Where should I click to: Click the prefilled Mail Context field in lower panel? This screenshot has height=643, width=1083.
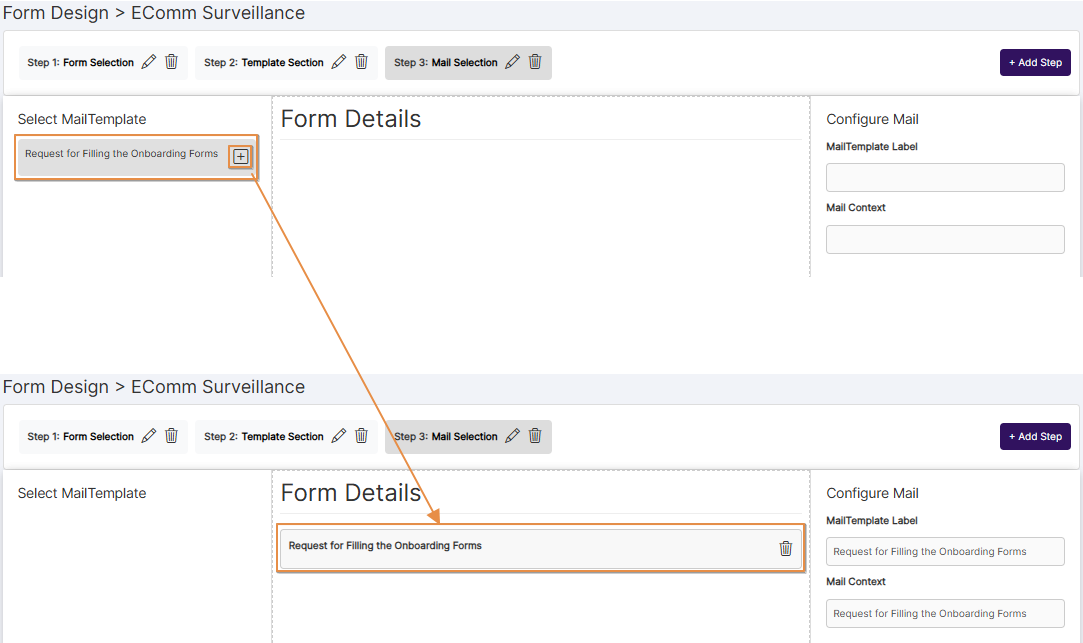pyautogui.click(x=944, y=613)
